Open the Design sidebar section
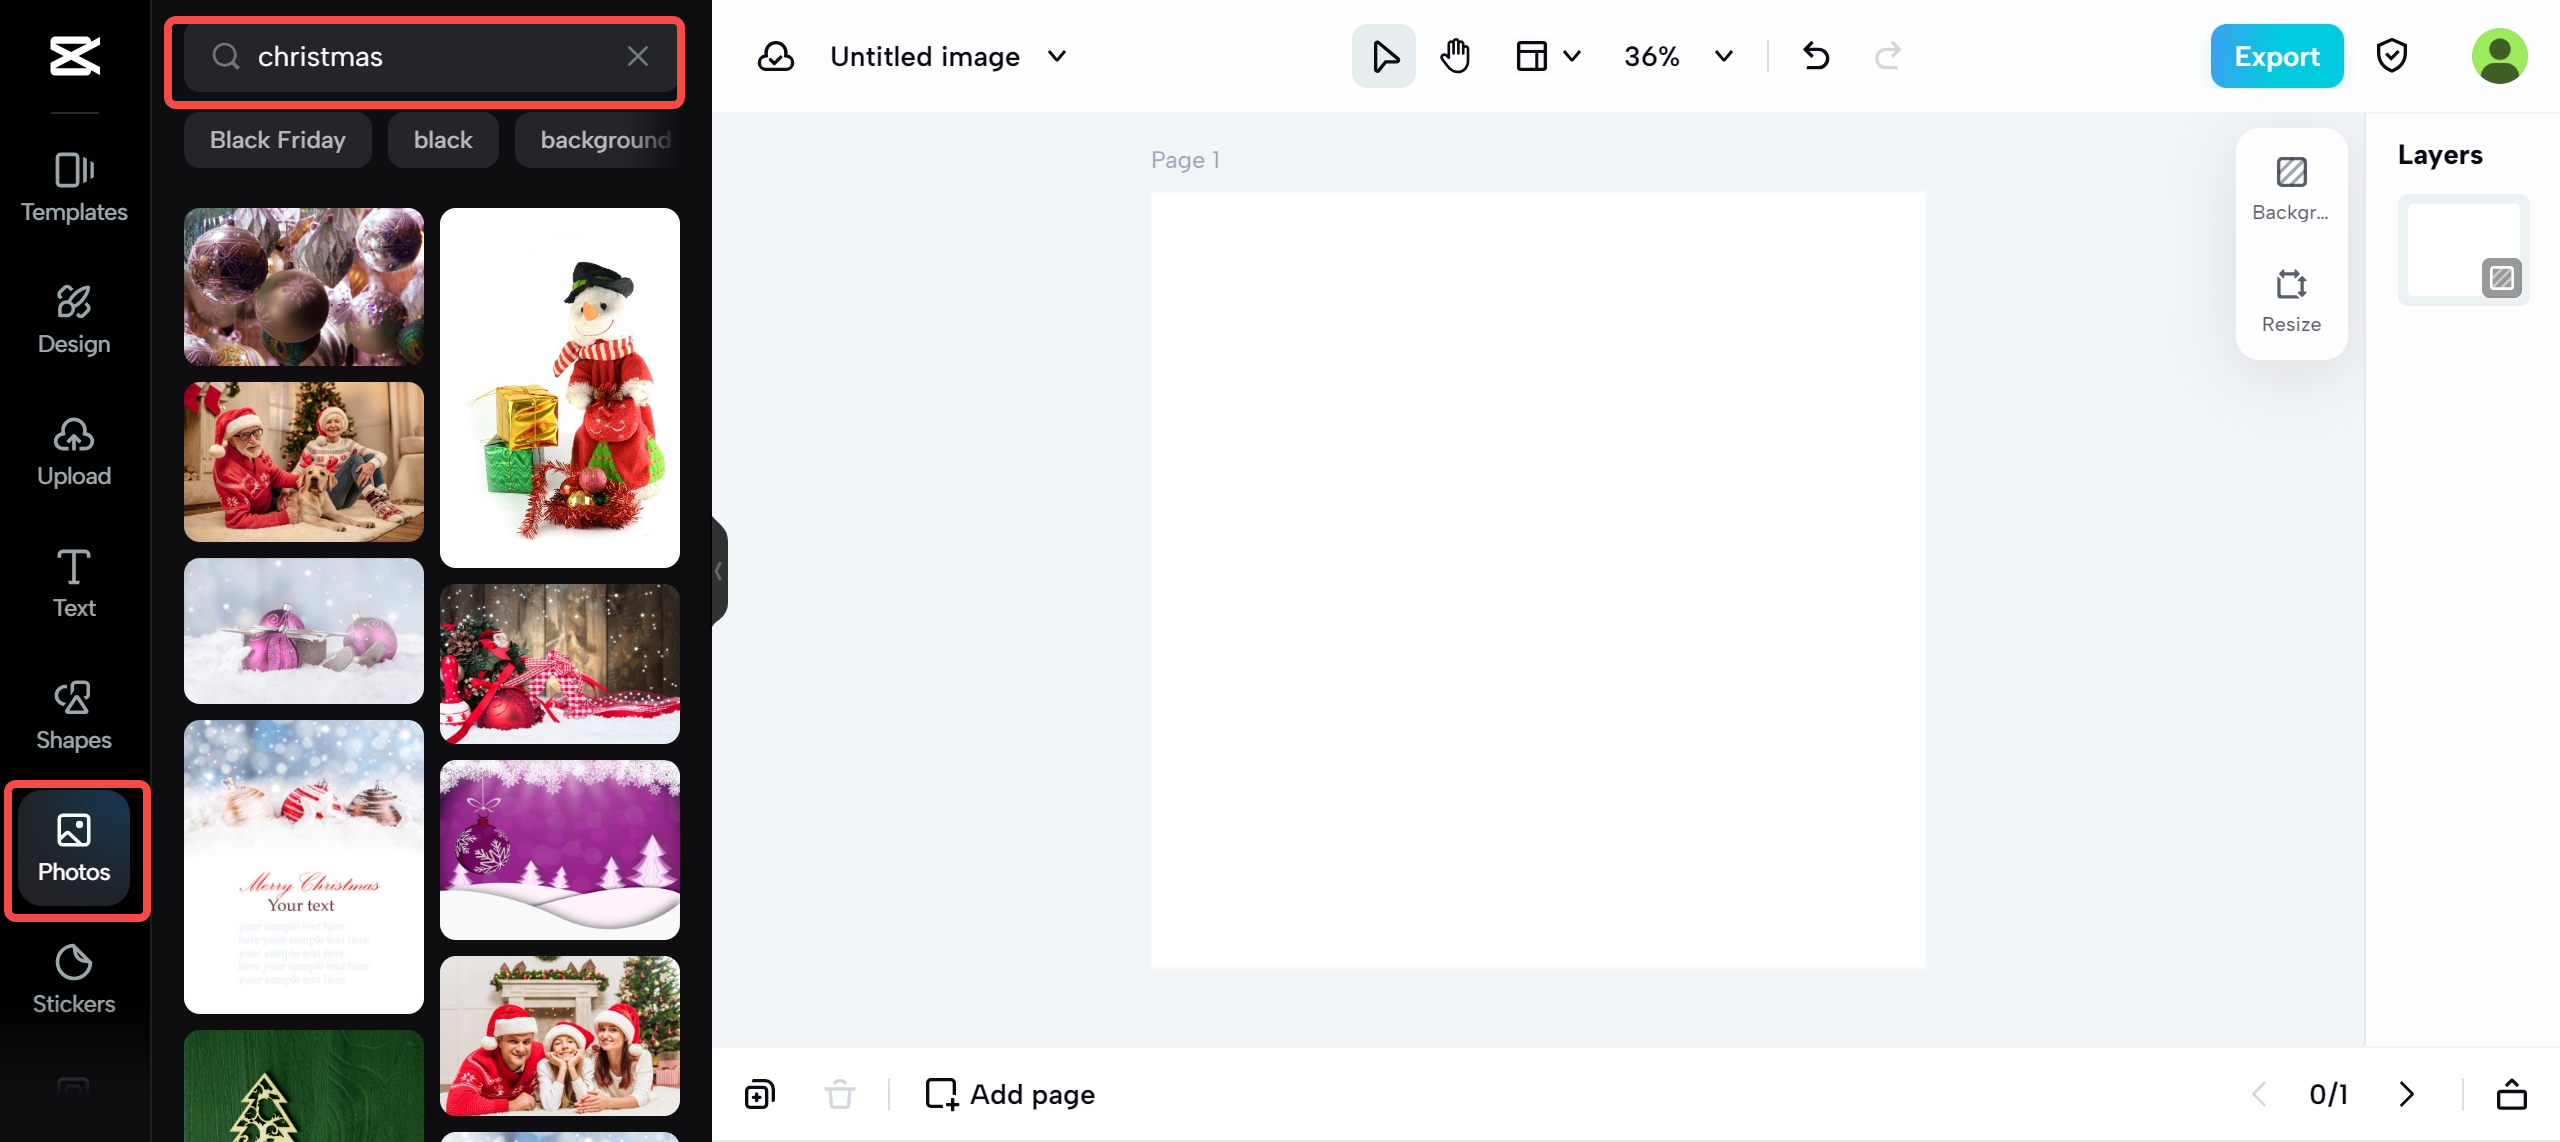Screen dimensions: 2560x1142 [74, 319]
